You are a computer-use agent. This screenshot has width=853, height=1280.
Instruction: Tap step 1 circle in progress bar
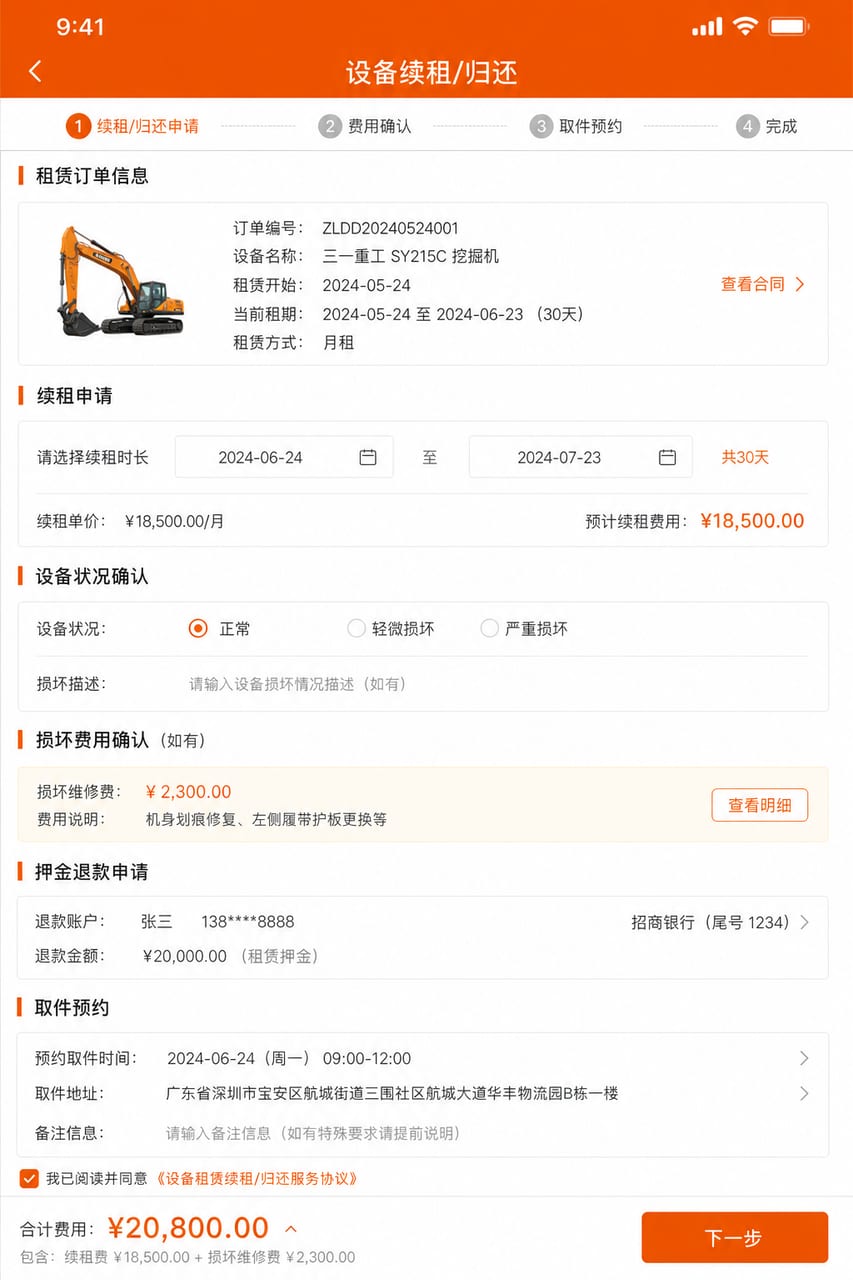coord(78,126)
